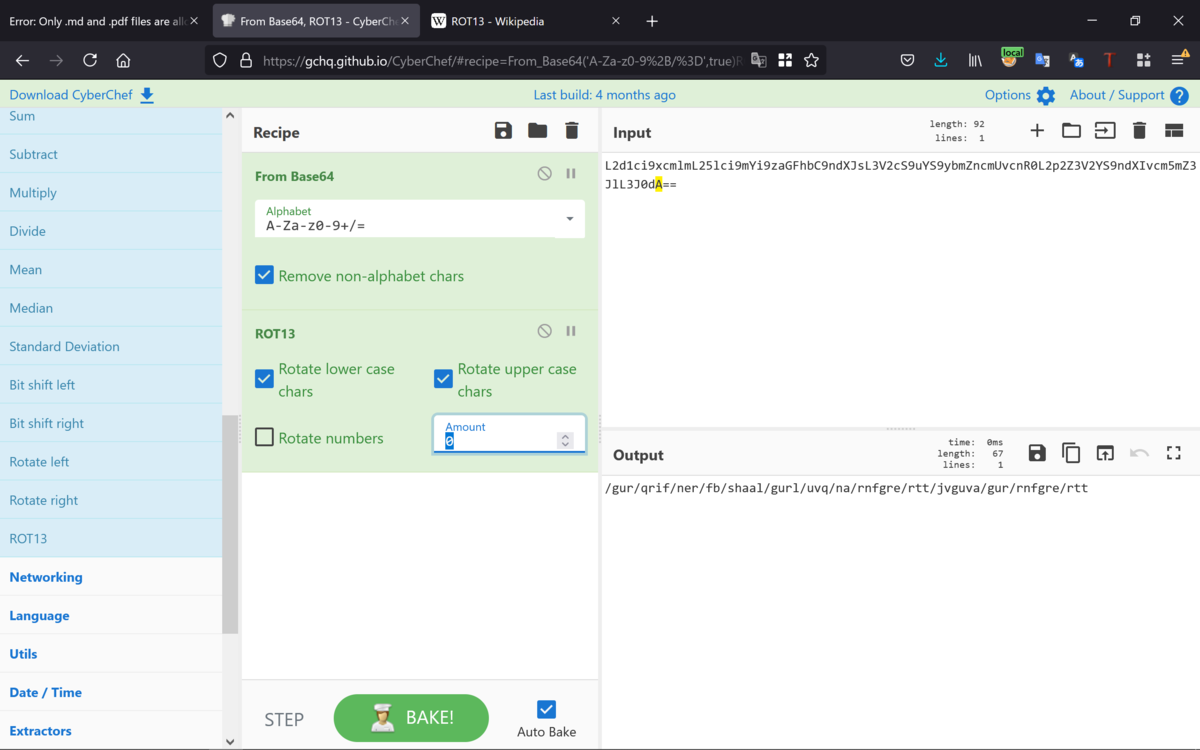Toggle Auto Bake checkbox
This screenshot has height=750, width=1200.
coord(546,709)
